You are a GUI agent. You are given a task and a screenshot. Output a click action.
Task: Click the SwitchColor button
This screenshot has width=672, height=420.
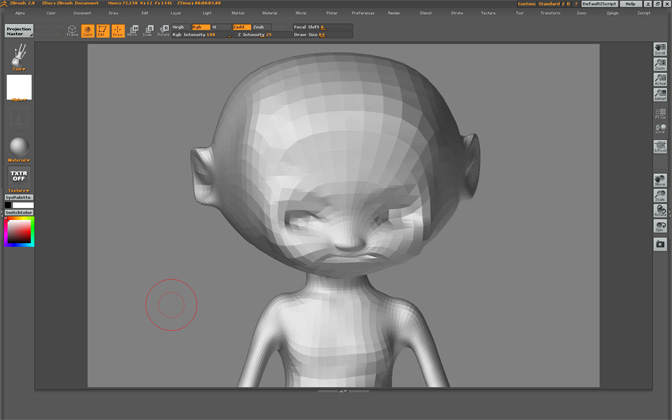pyautogui.click(x=19, y=212)
